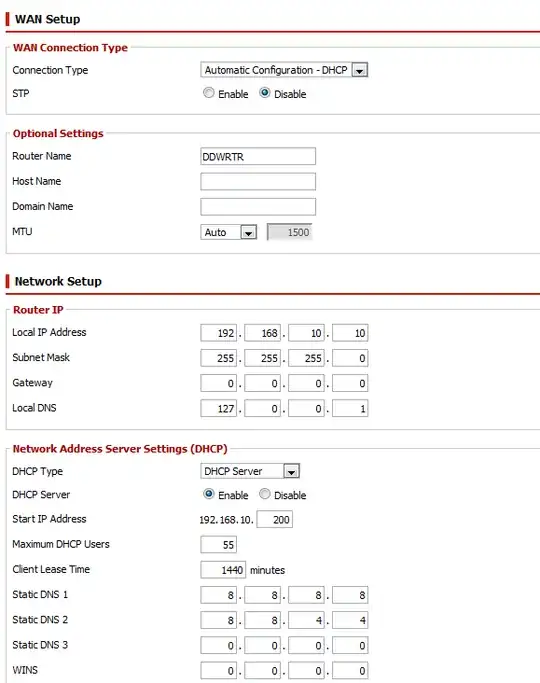Click the WAN Connection Type section title
The width and height of the screenshot is (540, 683).
[x=70, y=47]
